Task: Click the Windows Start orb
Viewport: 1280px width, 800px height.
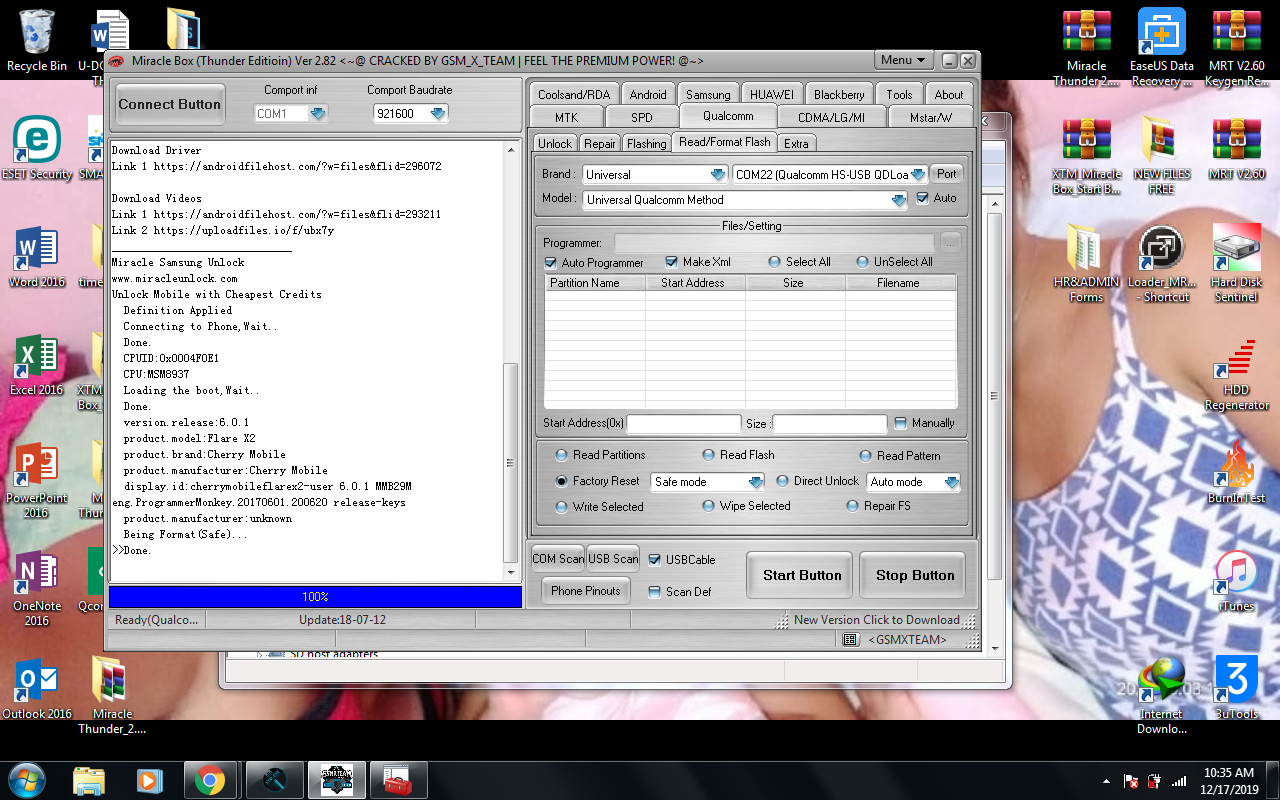Action: tap(27, 779)
